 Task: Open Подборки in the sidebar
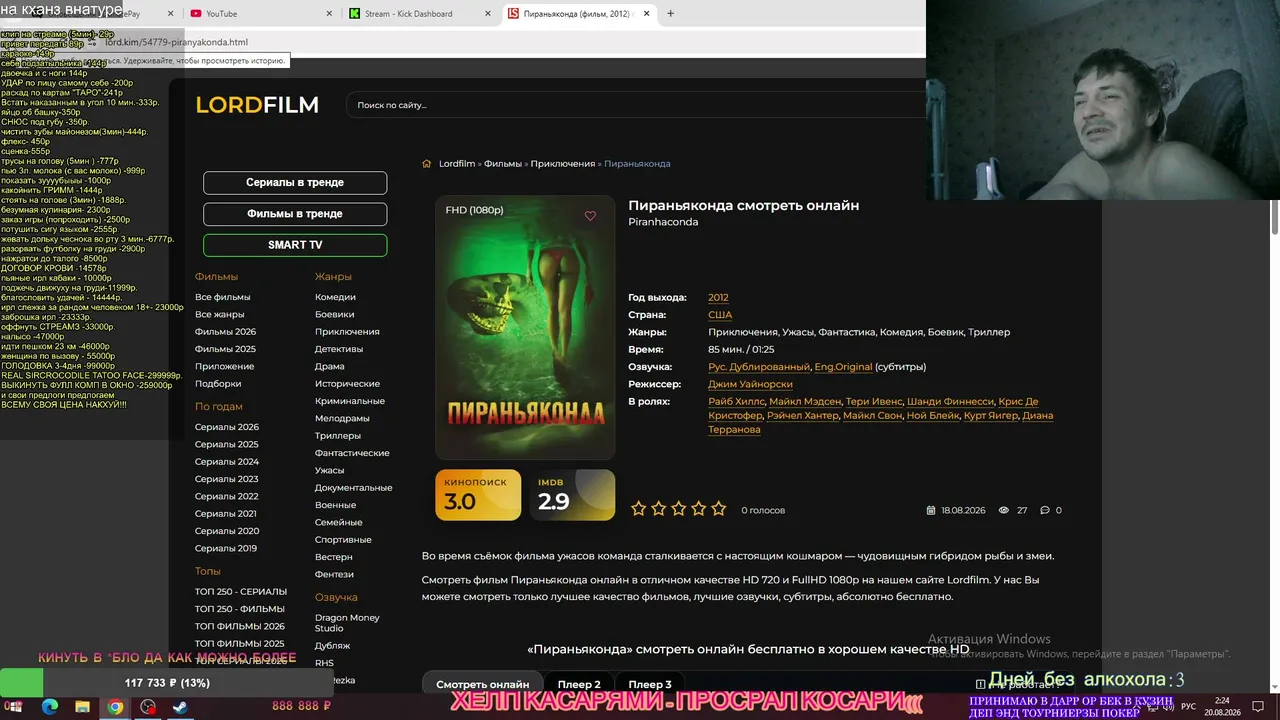pyautogui.click(x=218, y=384)
